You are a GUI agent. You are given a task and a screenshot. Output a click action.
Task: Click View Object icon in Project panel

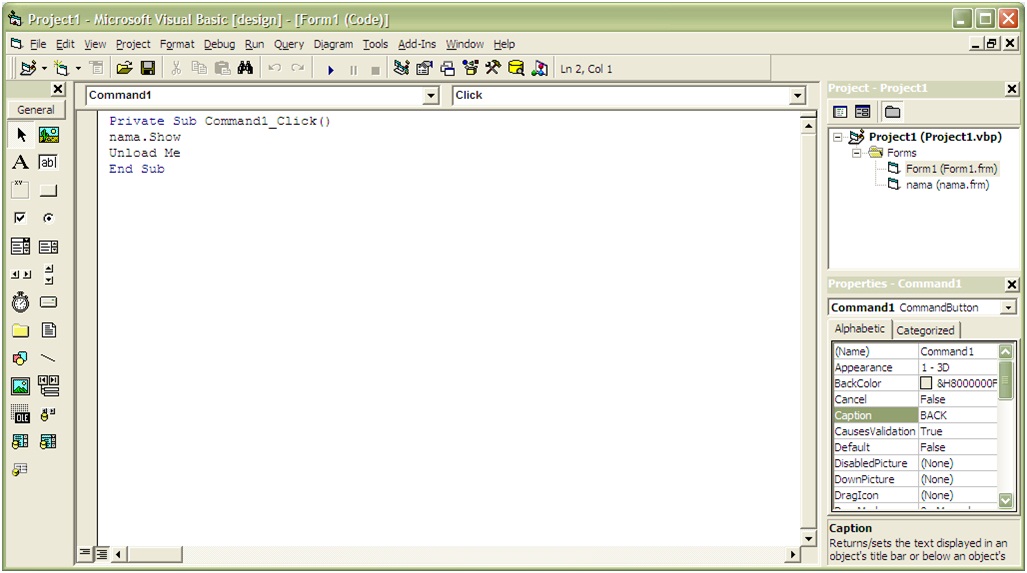[x=863, y=112]
